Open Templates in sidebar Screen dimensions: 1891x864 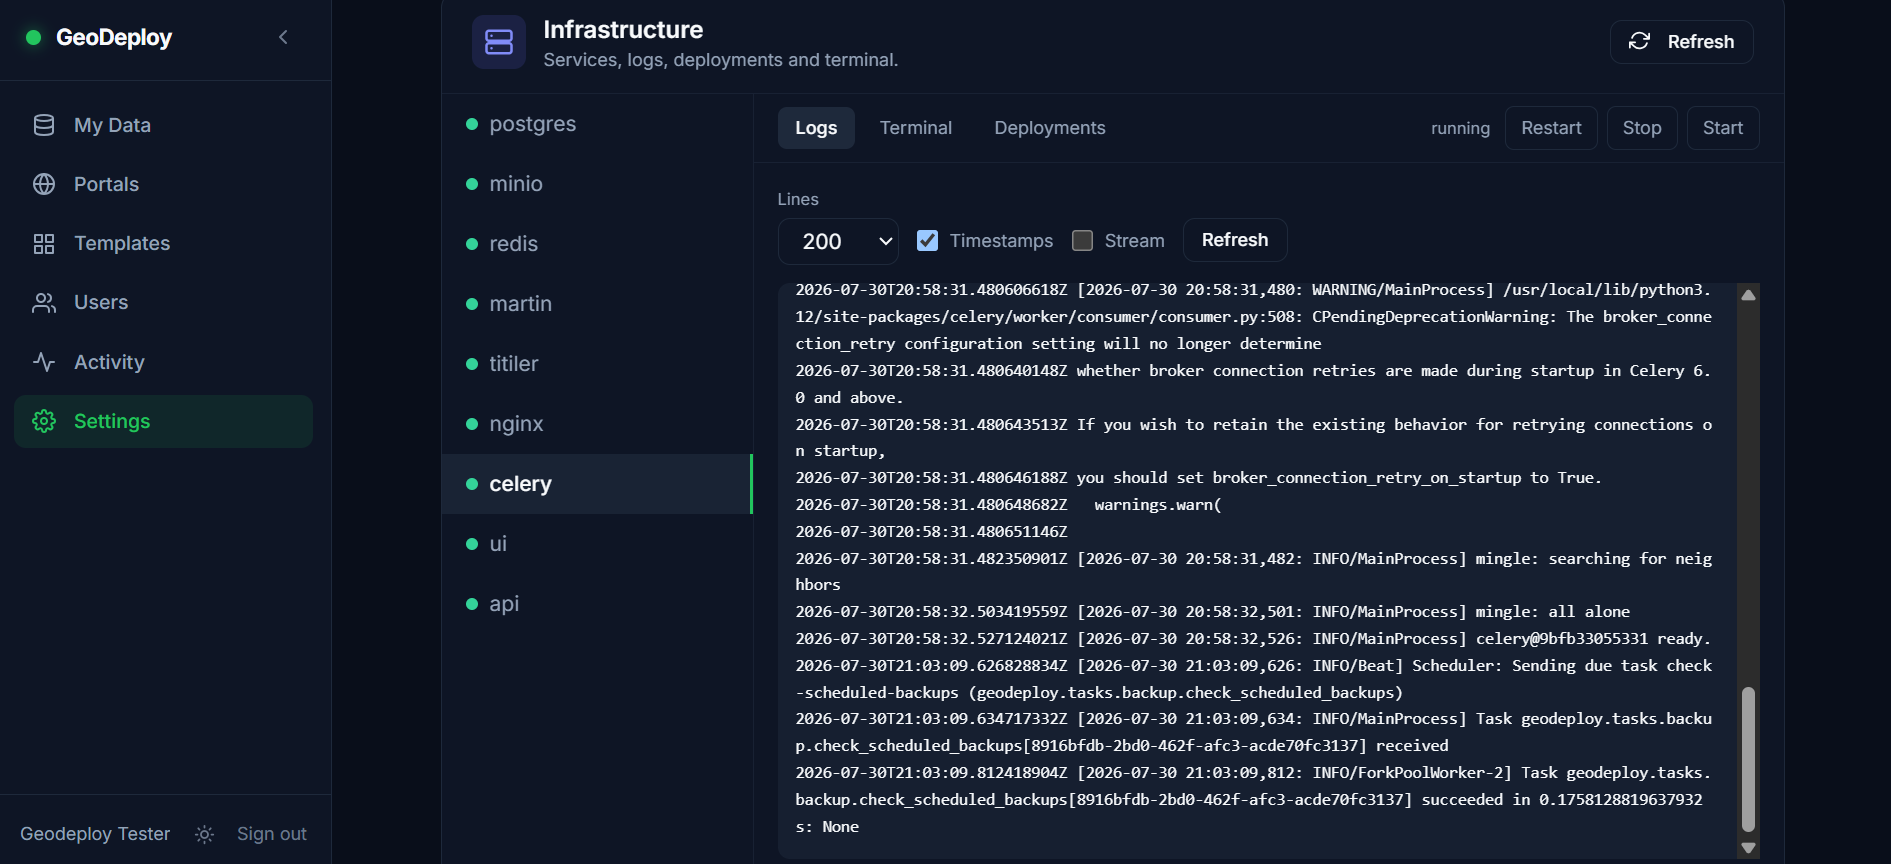click(x=164, y=243)
